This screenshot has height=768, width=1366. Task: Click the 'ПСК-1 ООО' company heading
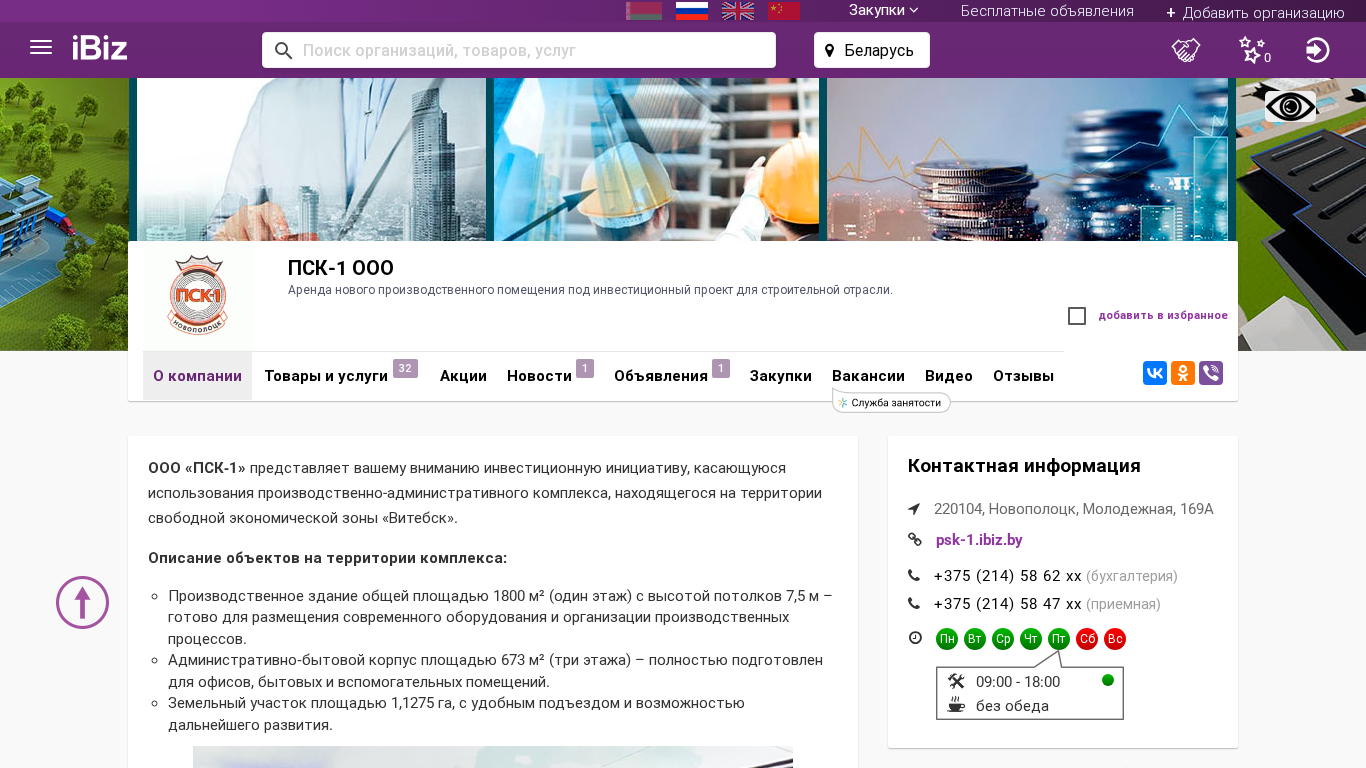click(x=341, y=268)
